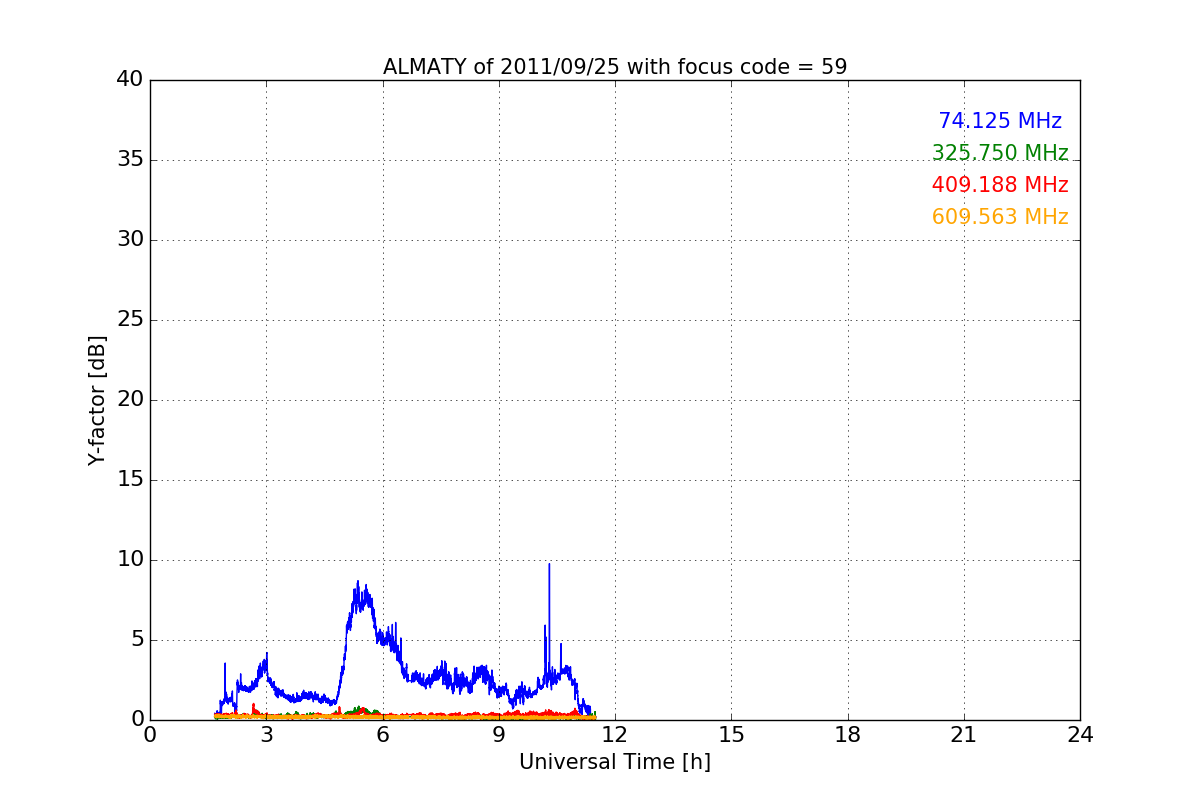The height and width of the screenshot is (800, 1200).
Task: Click y-axis tick value 15
Action: coord(130,480)
